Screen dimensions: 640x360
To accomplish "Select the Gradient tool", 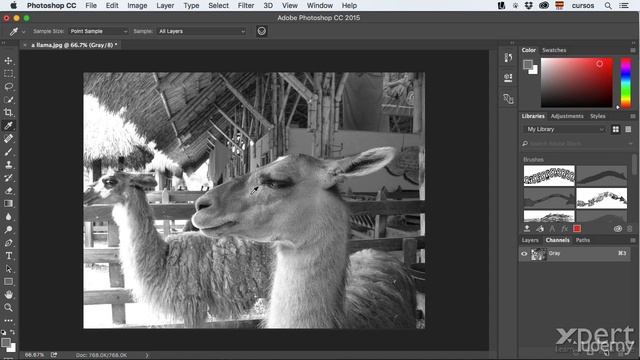I will 8,204.
